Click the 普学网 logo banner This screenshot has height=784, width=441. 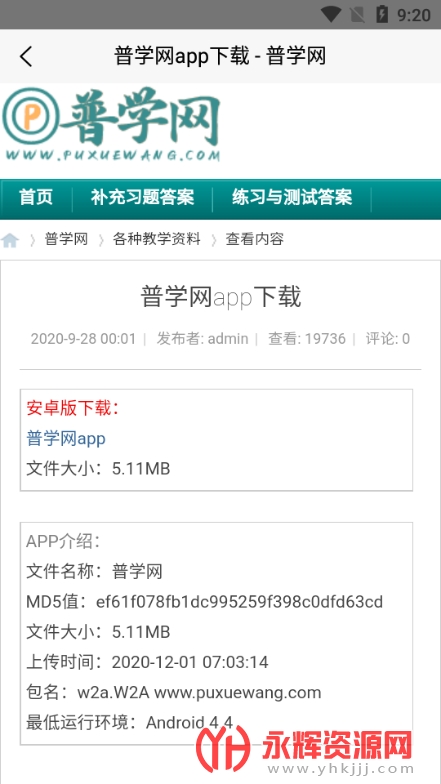coord(111,124)
